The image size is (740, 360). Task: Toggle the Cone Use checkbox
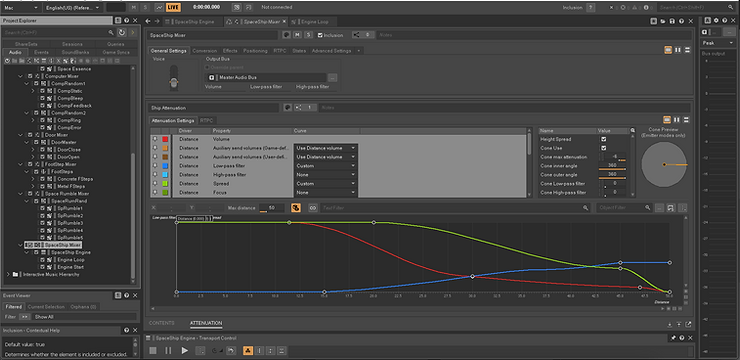click(x=603, y=148)
